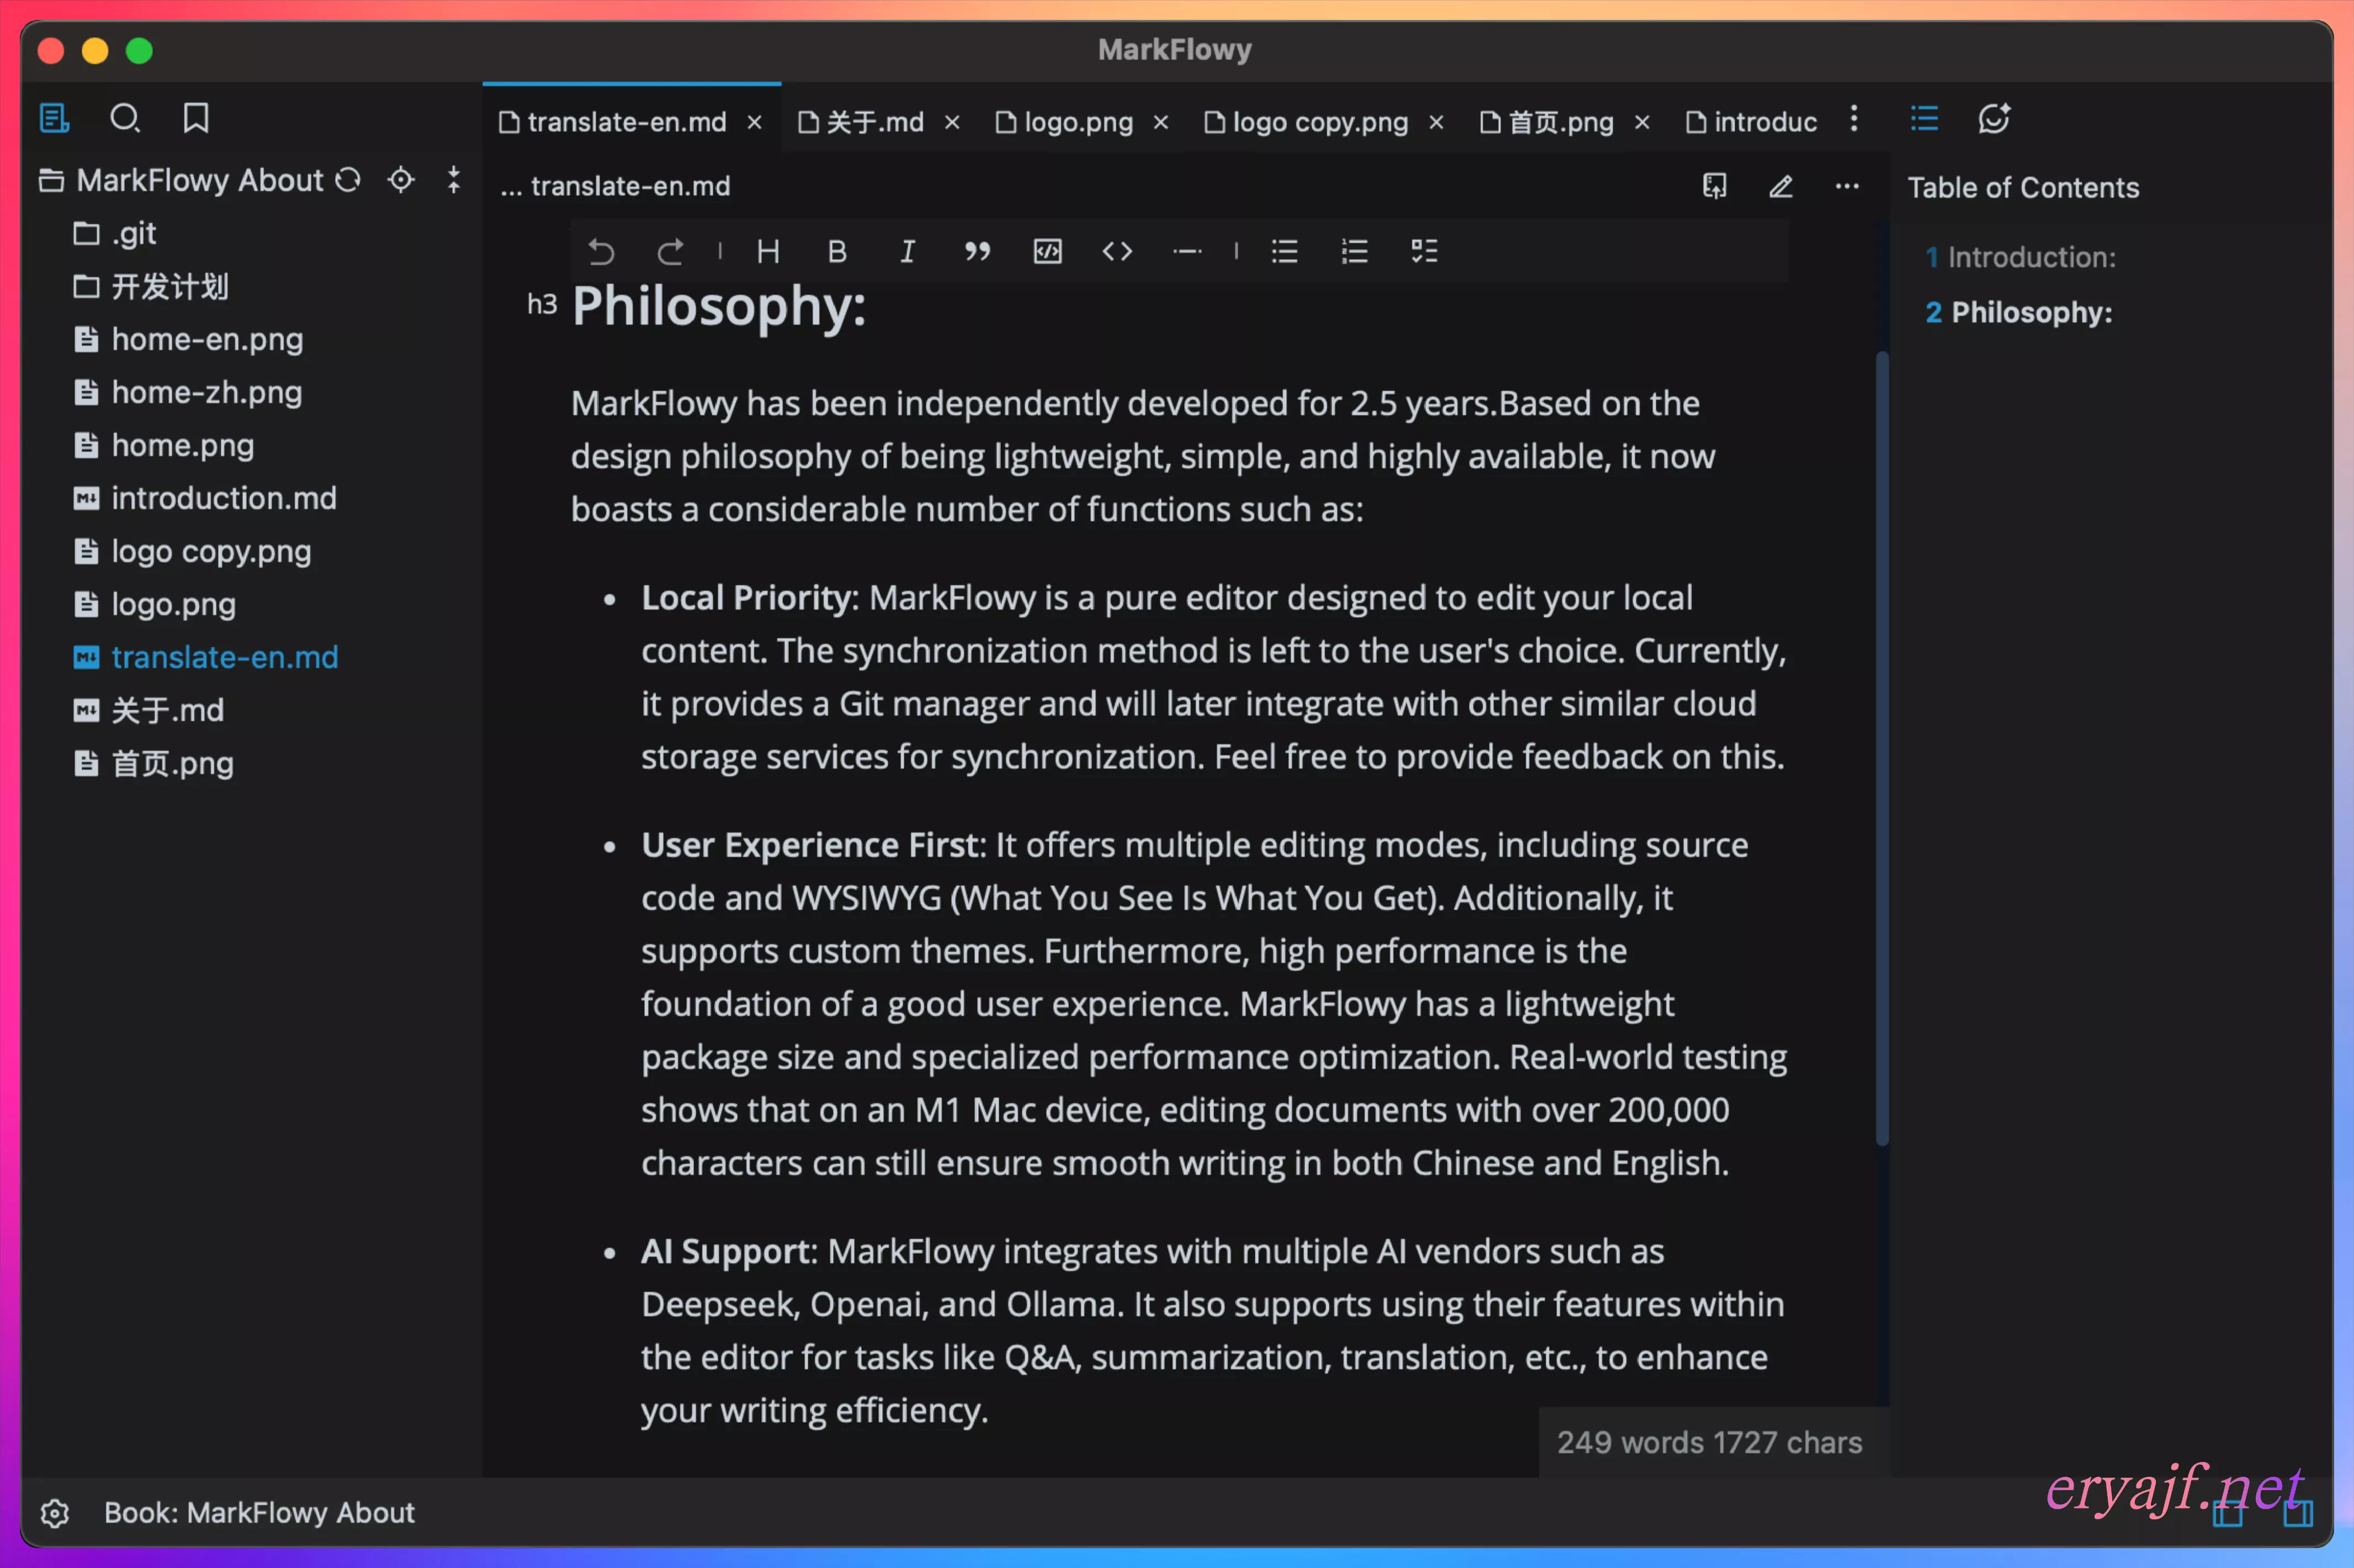Image resolution: width=2354 pixels, height=1568 pixels.
Task: Click the word count status indicator
Action: (x=1709, y=1442)
